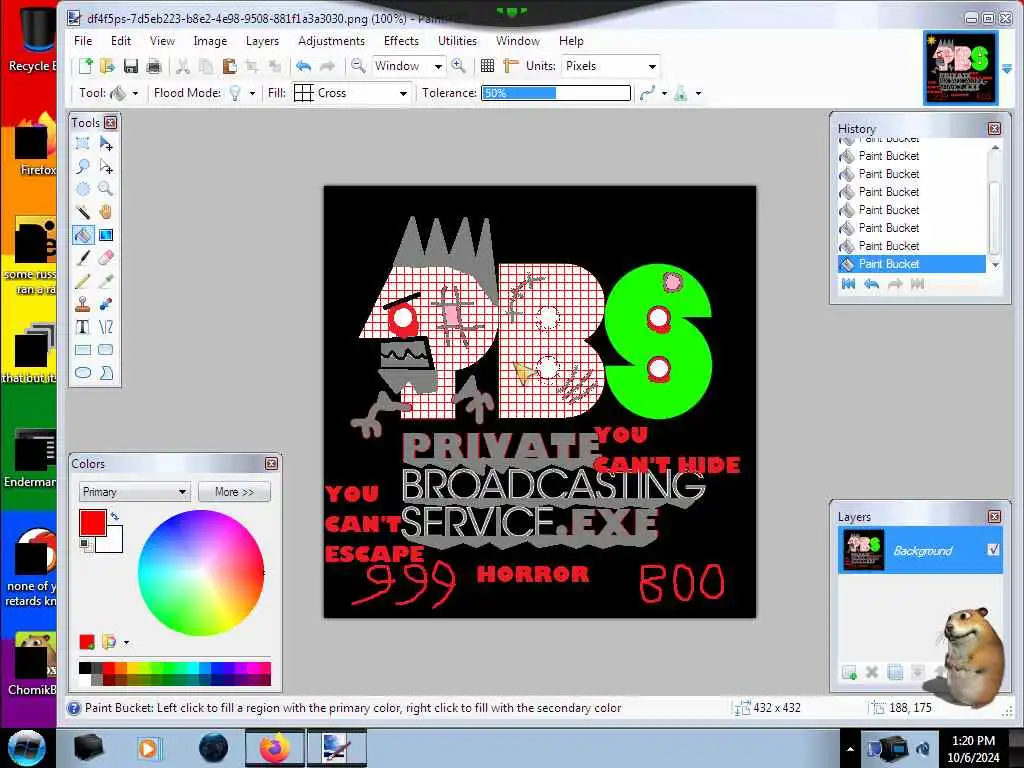
Task: Toggle the pixel grid toolbar button
Action: [487, 65]
